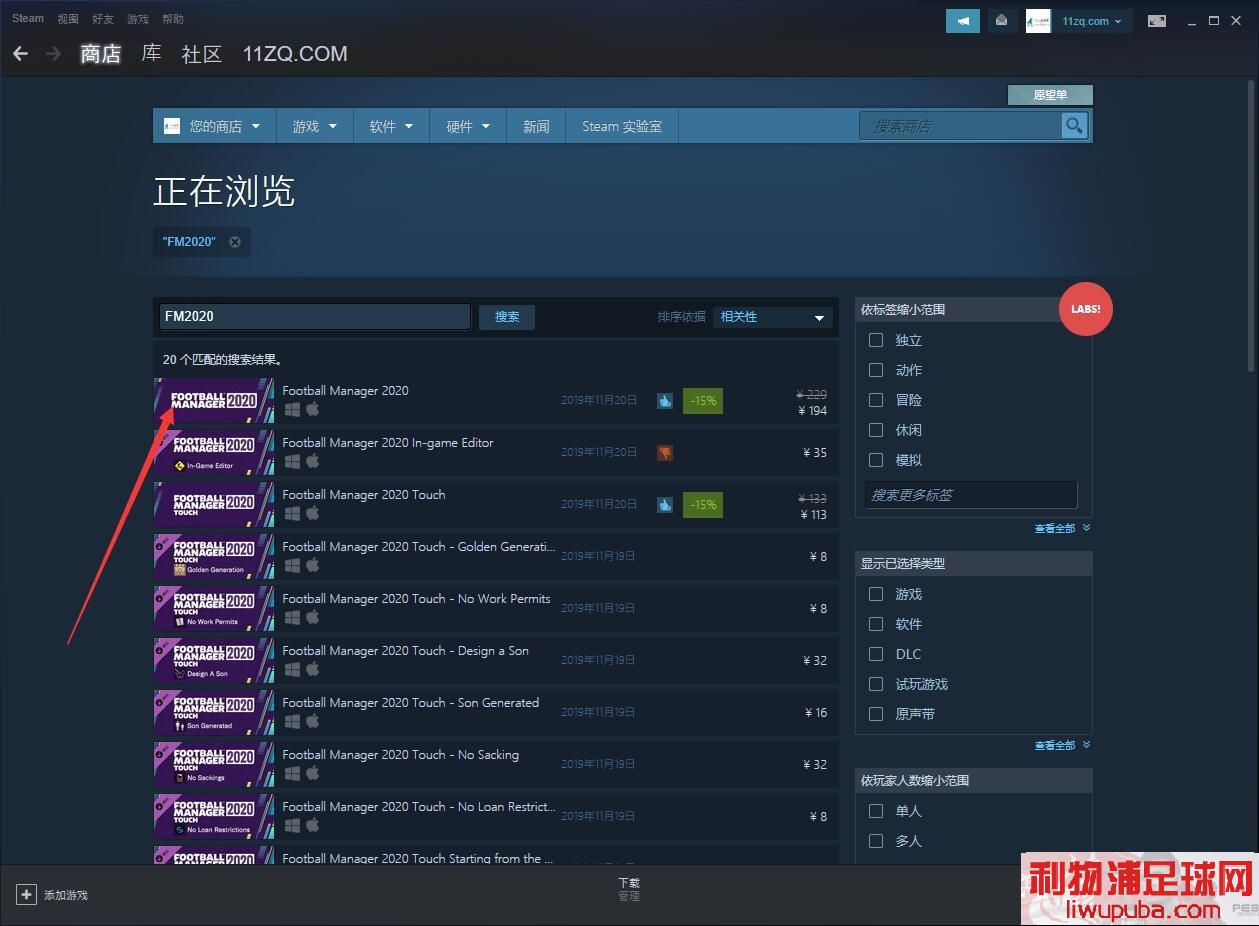Click the FM2020 search term field
Viewport: 1259px width, 926px height.
[315, 317]
